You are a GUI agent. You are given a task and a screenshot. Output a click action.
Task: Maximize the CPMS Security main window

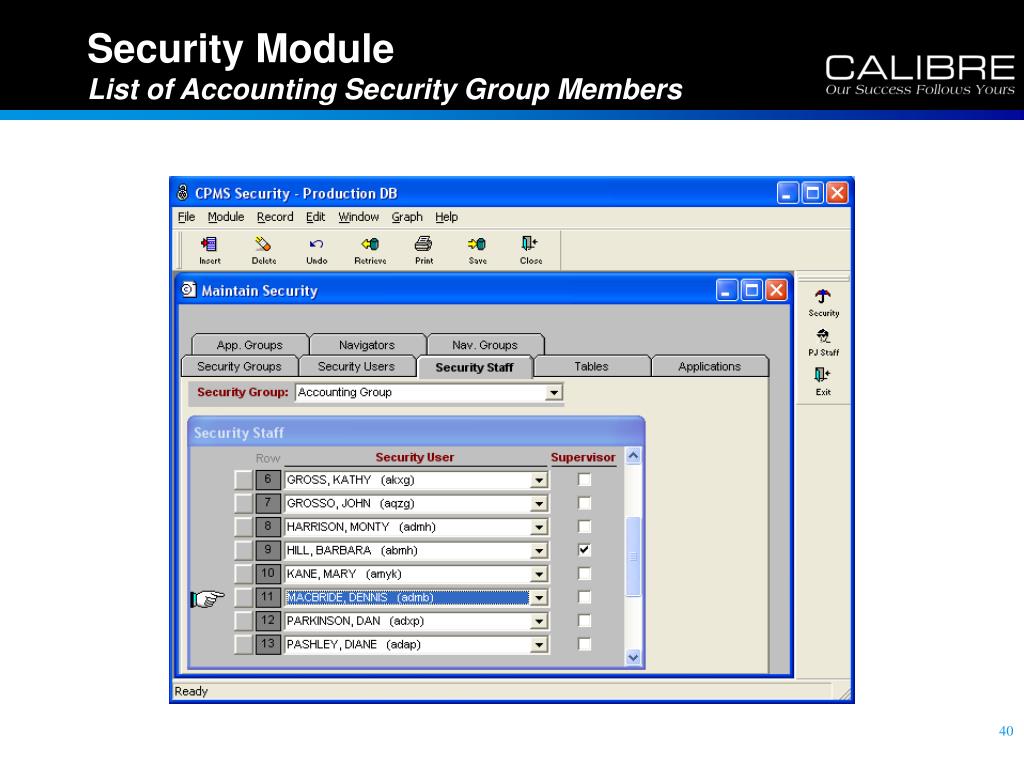coord(813,193)
